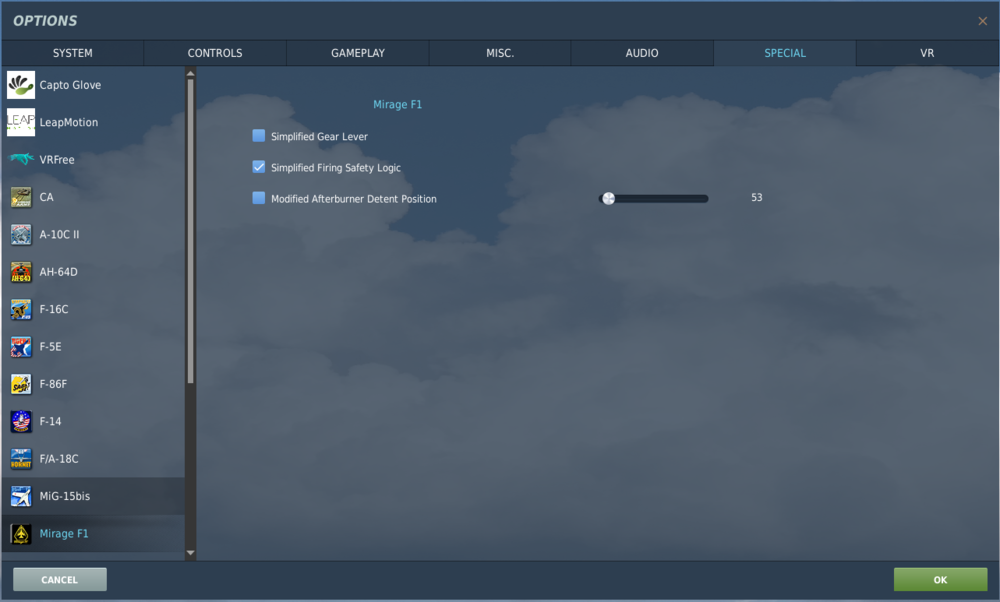Switch to the AUDIO tab
Viewport: 1000px width, 602px height.
click(642, 53)
